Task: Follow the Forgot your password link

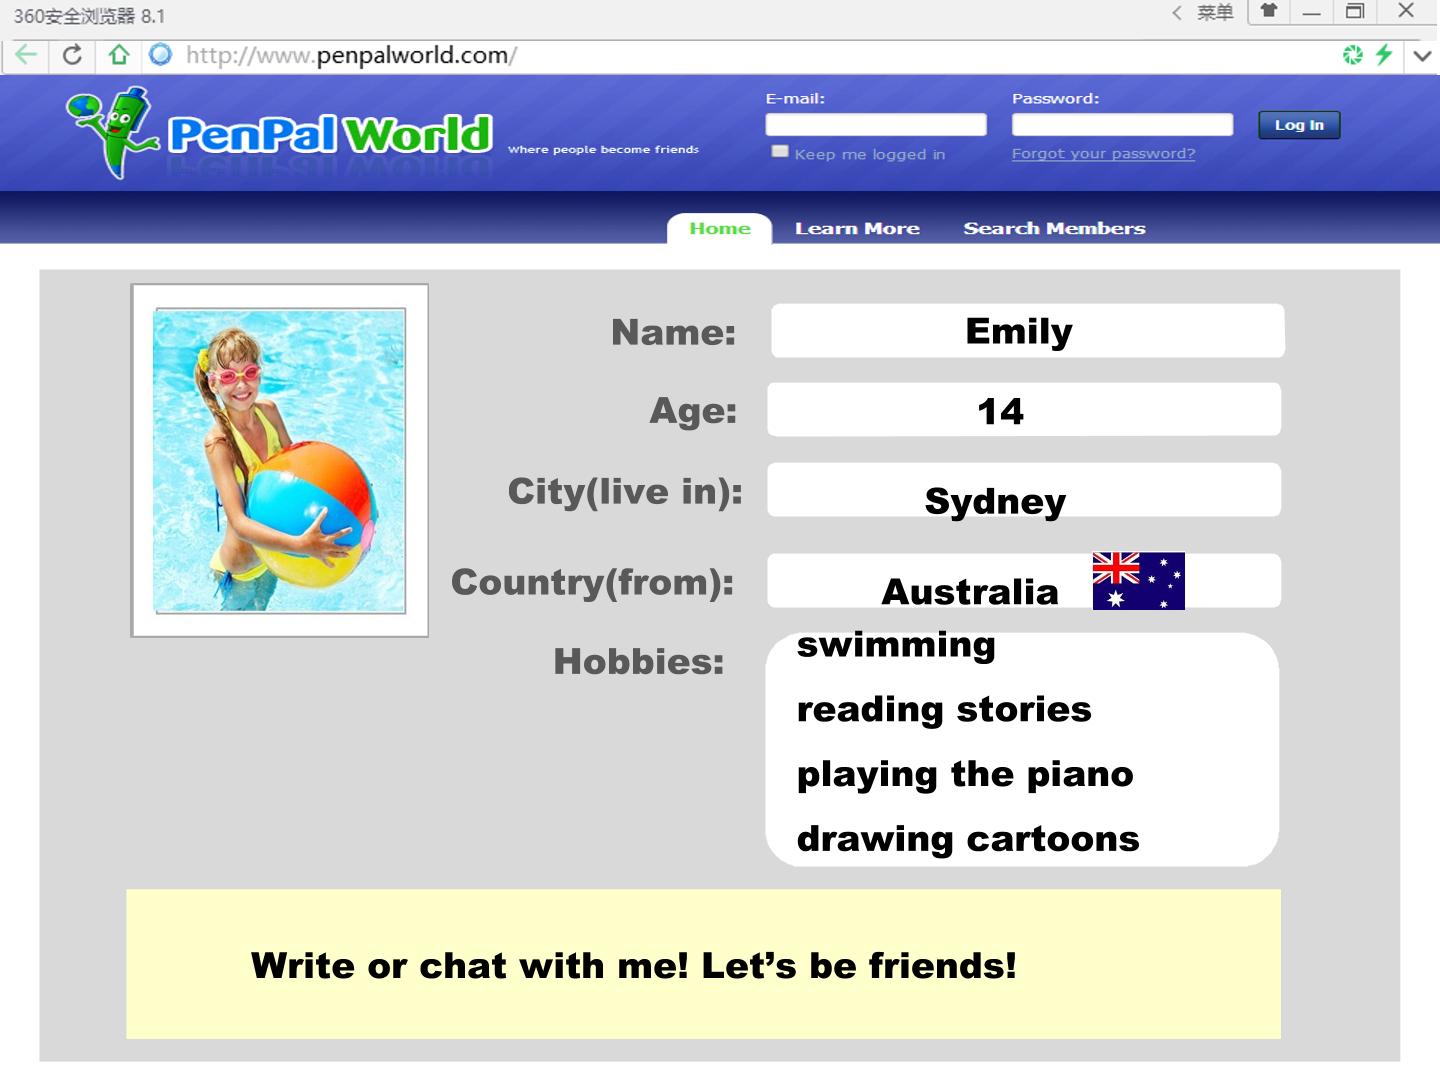Action: click(1103, 154)
